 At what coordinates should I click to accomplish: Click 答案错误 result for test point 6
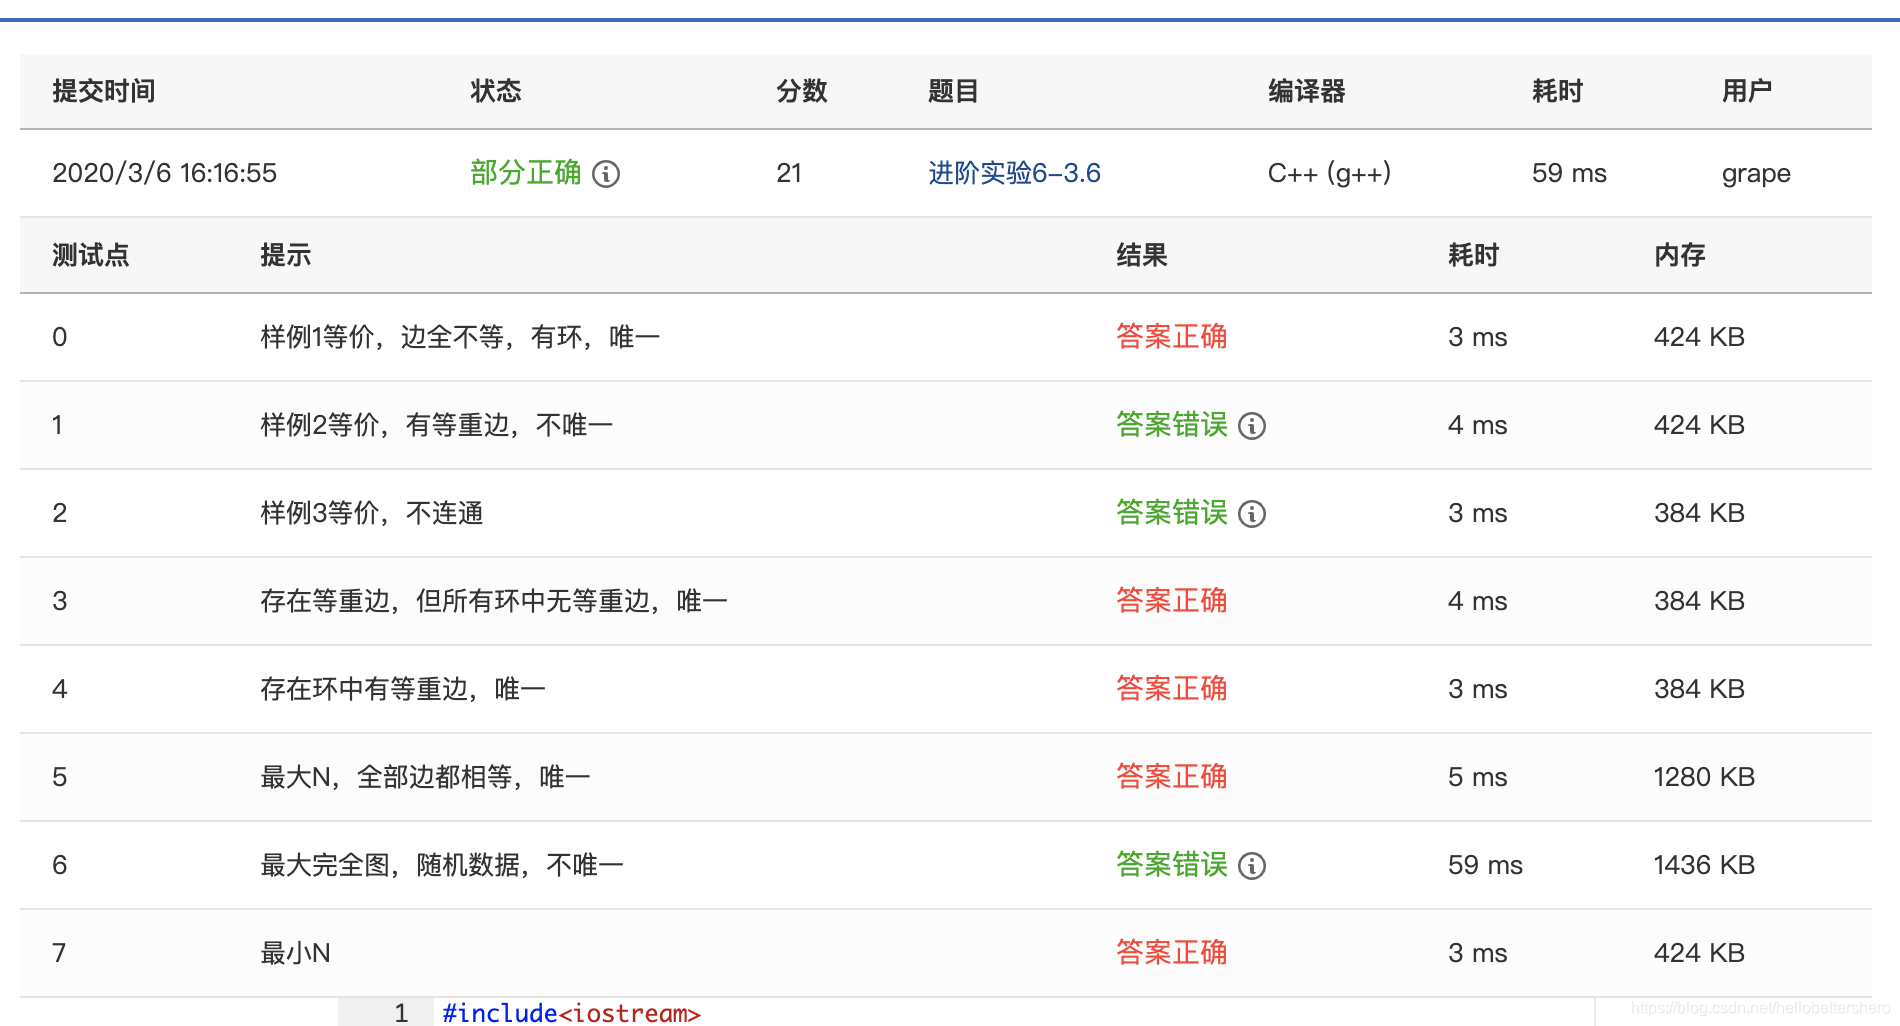[x=1172, y=865]
